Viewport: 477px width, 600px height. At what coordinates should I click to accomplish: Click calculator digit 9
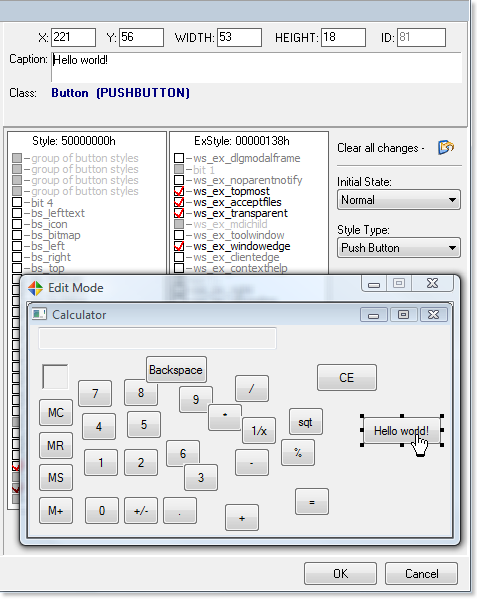196,399
